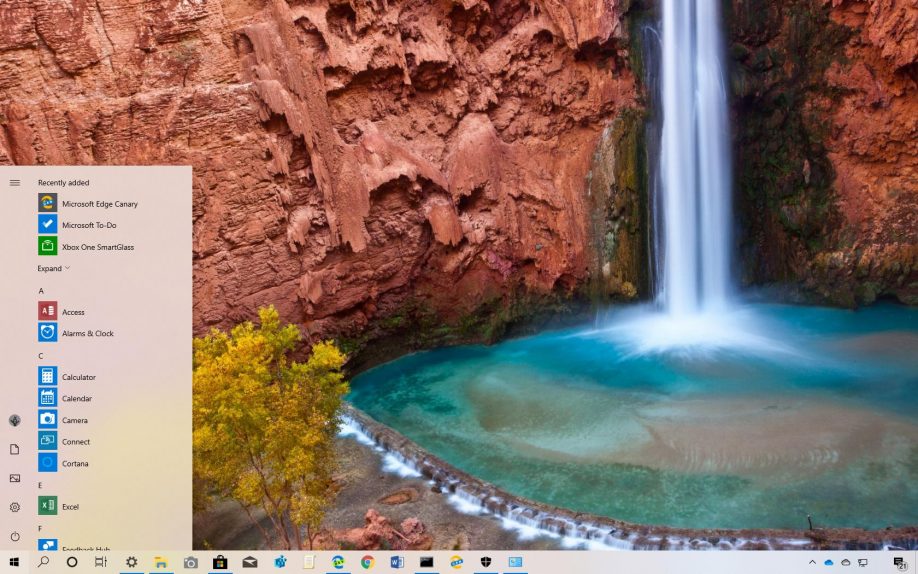Launch Microsoft To-Do from Start menu
918x574 pixels.
(x=88, y=225)
